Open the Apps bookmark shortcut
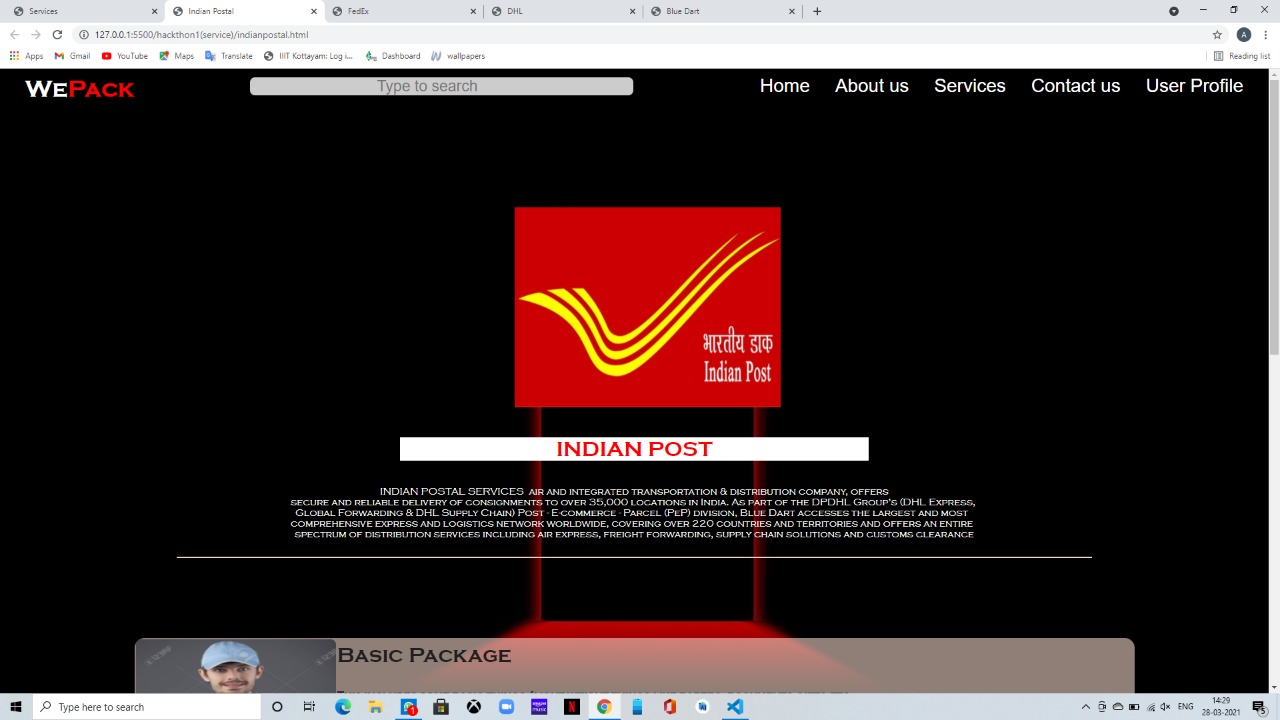 pos(26,56)
